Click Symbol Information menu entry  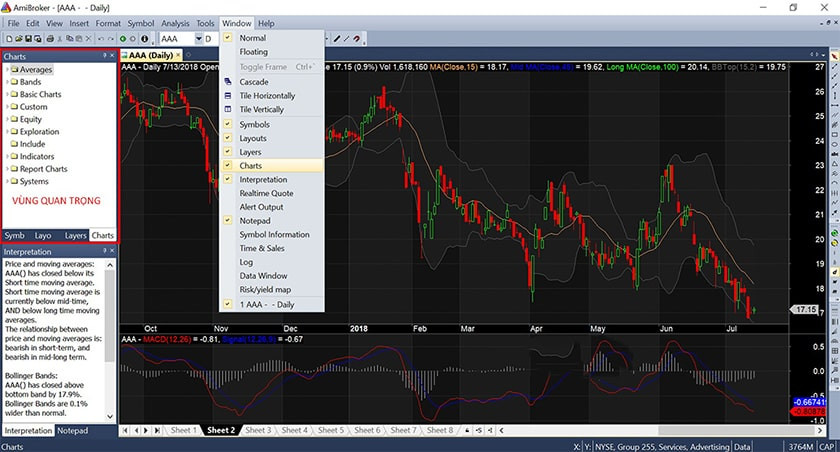click(274, 234)
